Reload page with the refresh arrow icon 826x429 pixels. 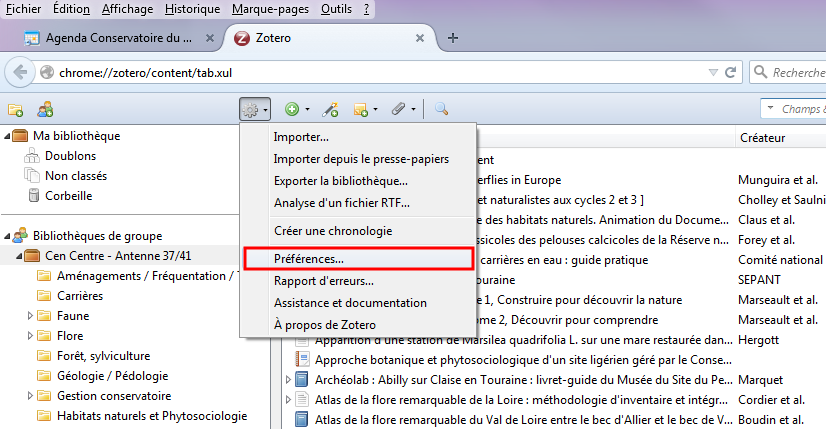coord(731,73)
